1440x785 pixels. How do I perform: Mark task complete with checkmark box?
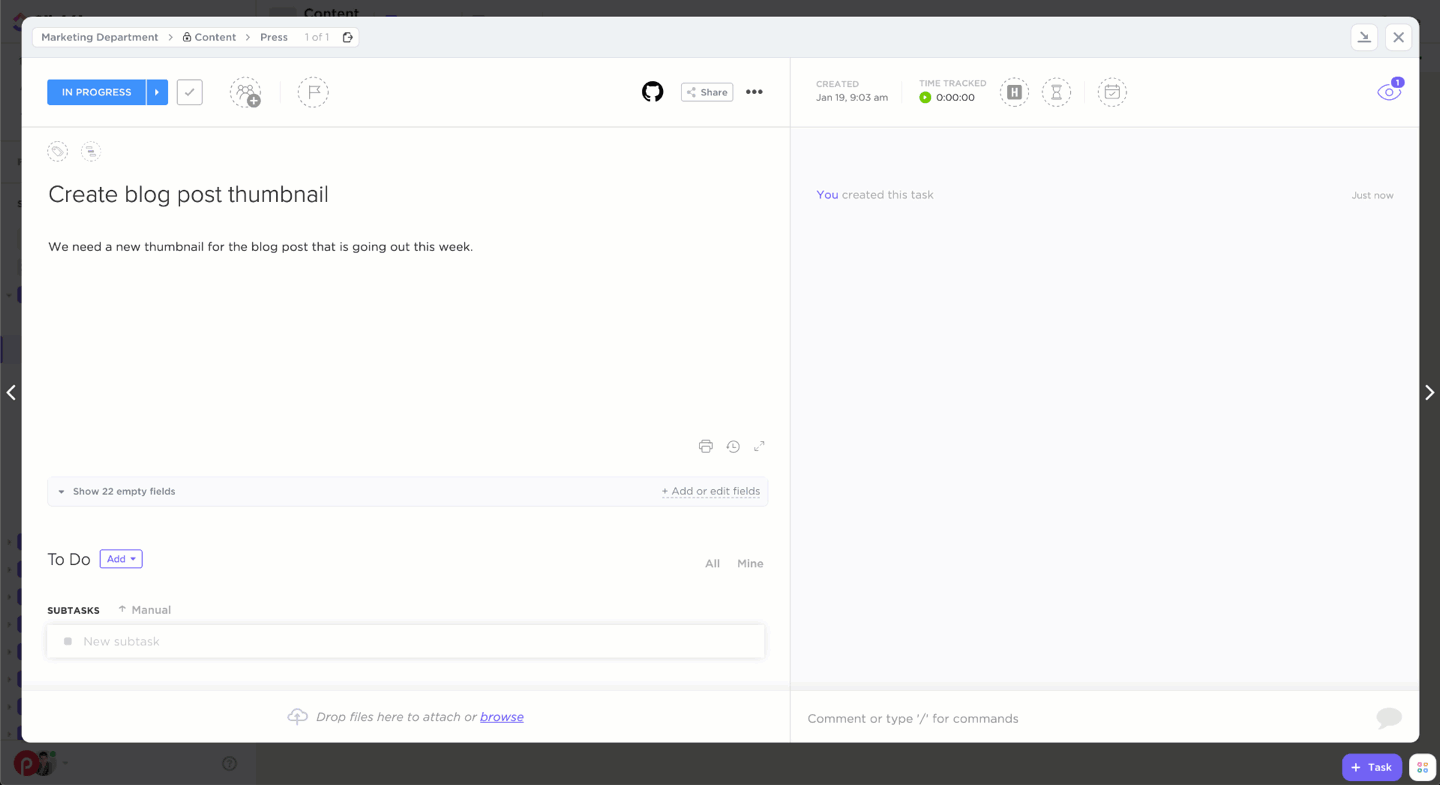(x=190, y=92)
